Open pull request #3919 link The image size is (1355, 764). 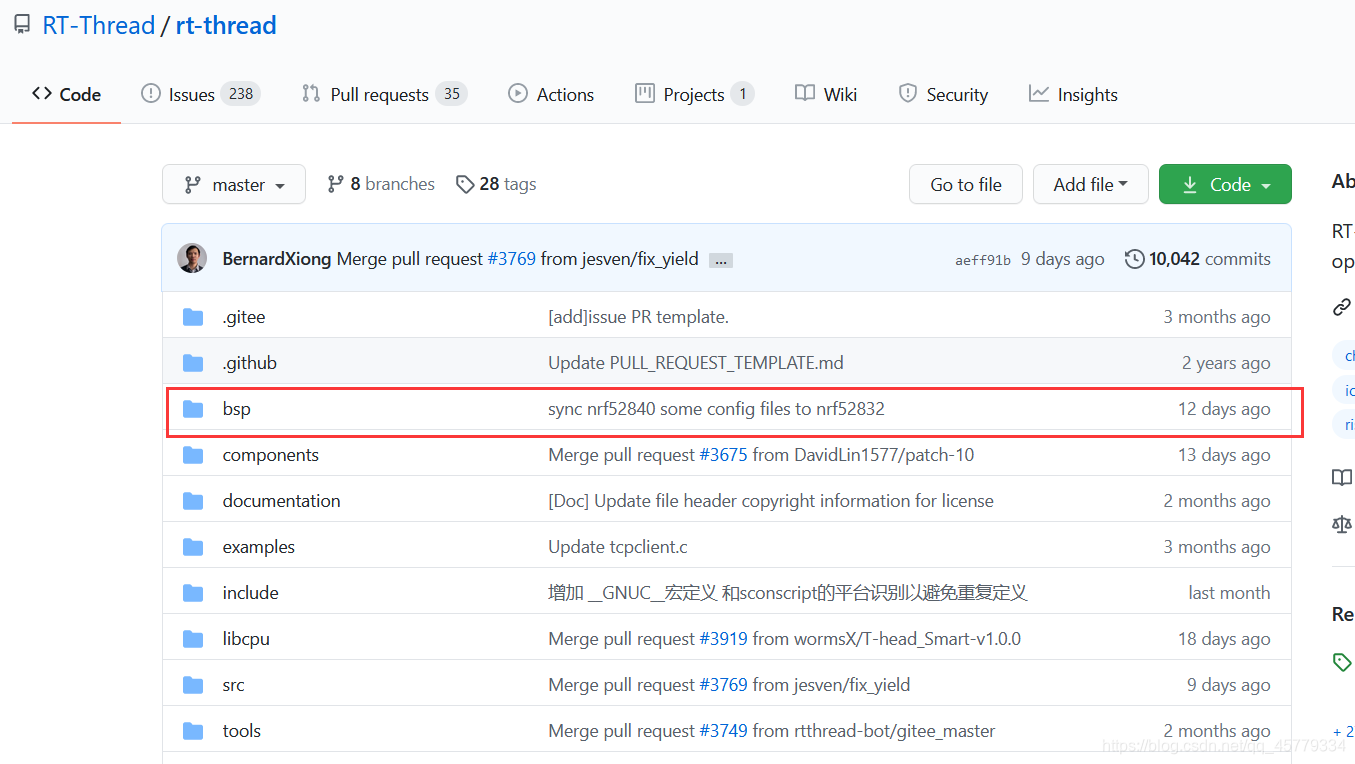(723, 639)
